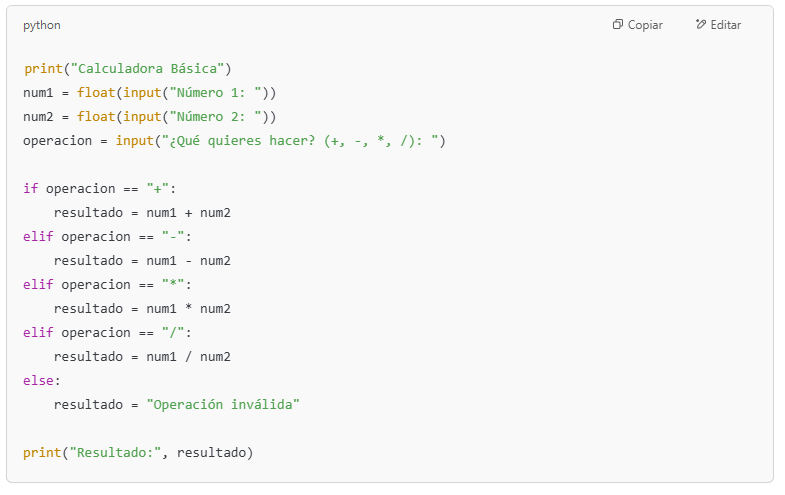
Task: Click the Copiar copy icon
Action: click(x=618, y=25)
